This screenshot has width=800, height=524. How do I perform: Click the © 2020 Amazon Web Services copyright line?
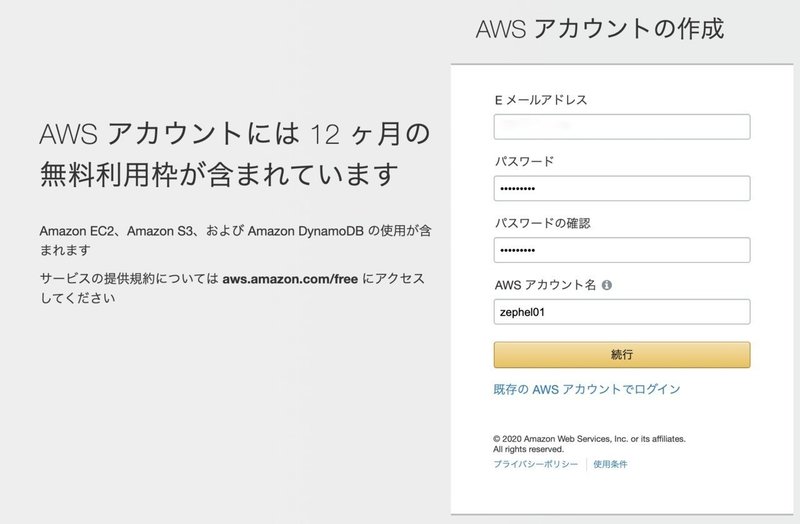coord(589,439)
